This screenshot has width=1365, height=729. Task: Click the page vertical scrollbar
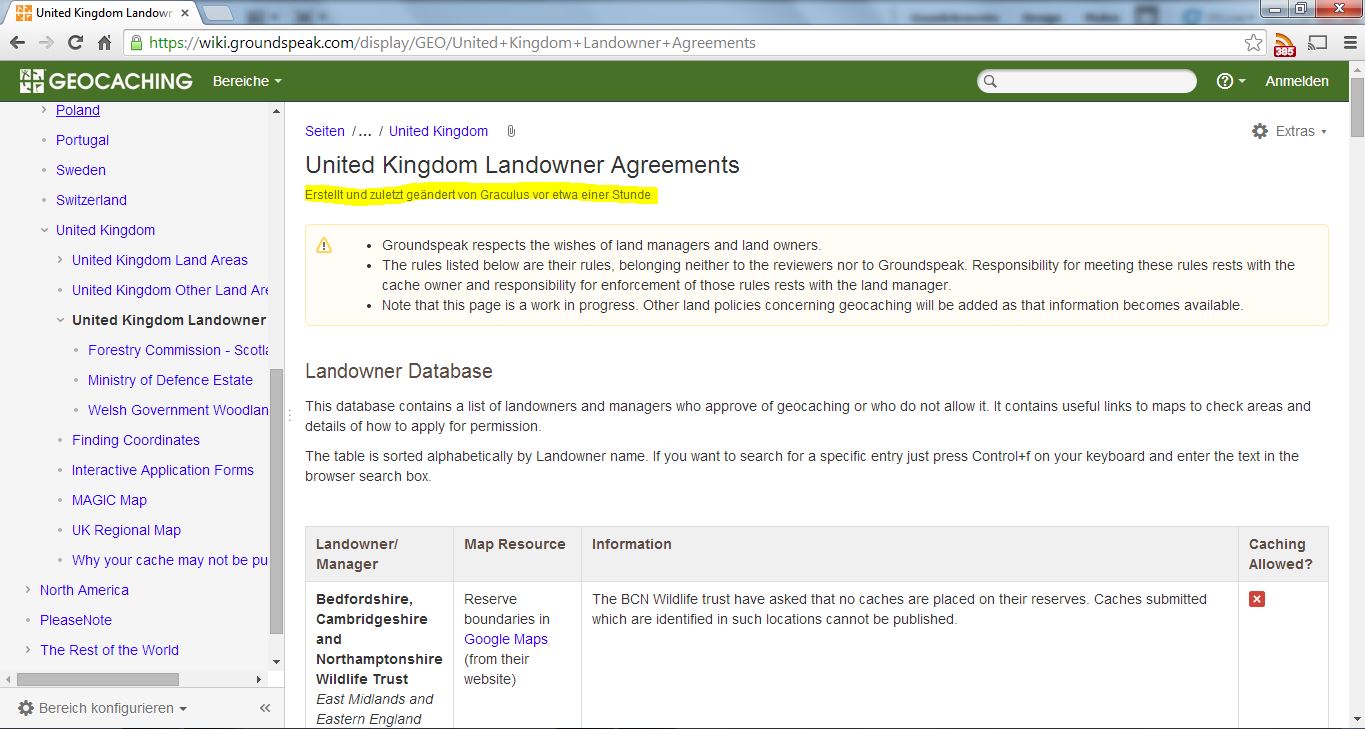coord(1356,105)
